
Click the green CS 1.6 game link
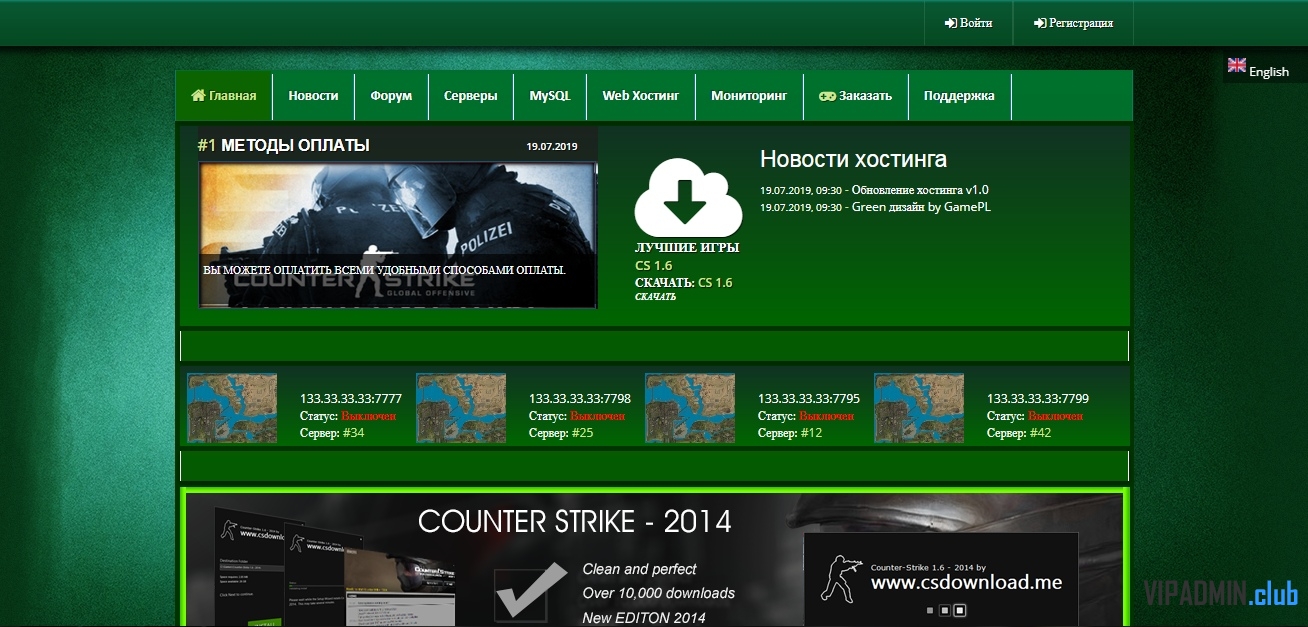point(653,266)
